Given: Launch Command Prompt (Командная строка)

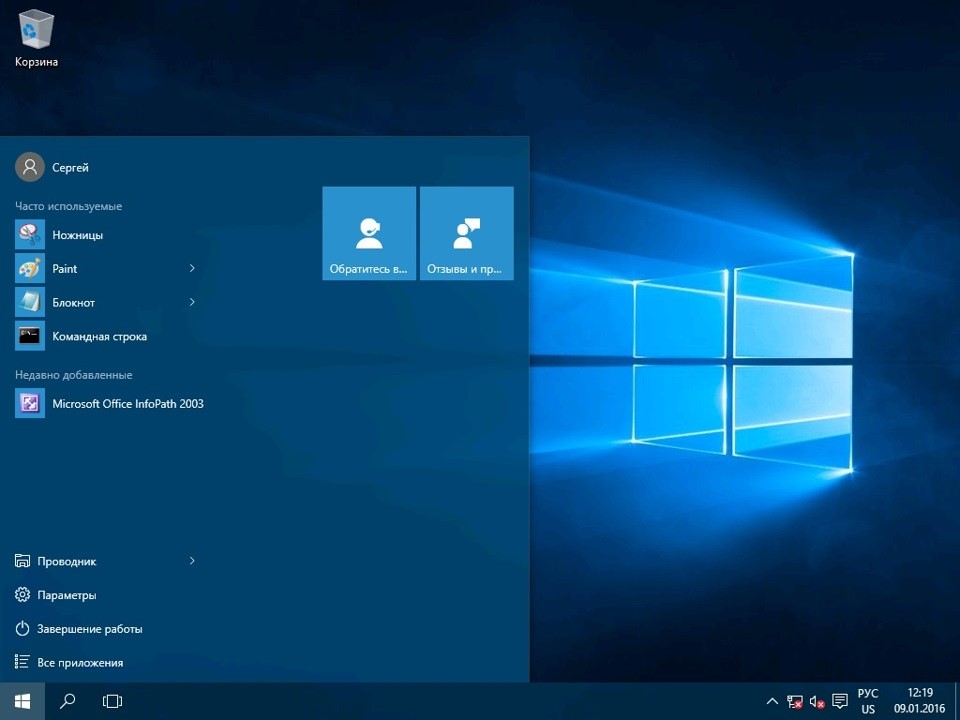Looking at the screenshot, I should 99,337.
